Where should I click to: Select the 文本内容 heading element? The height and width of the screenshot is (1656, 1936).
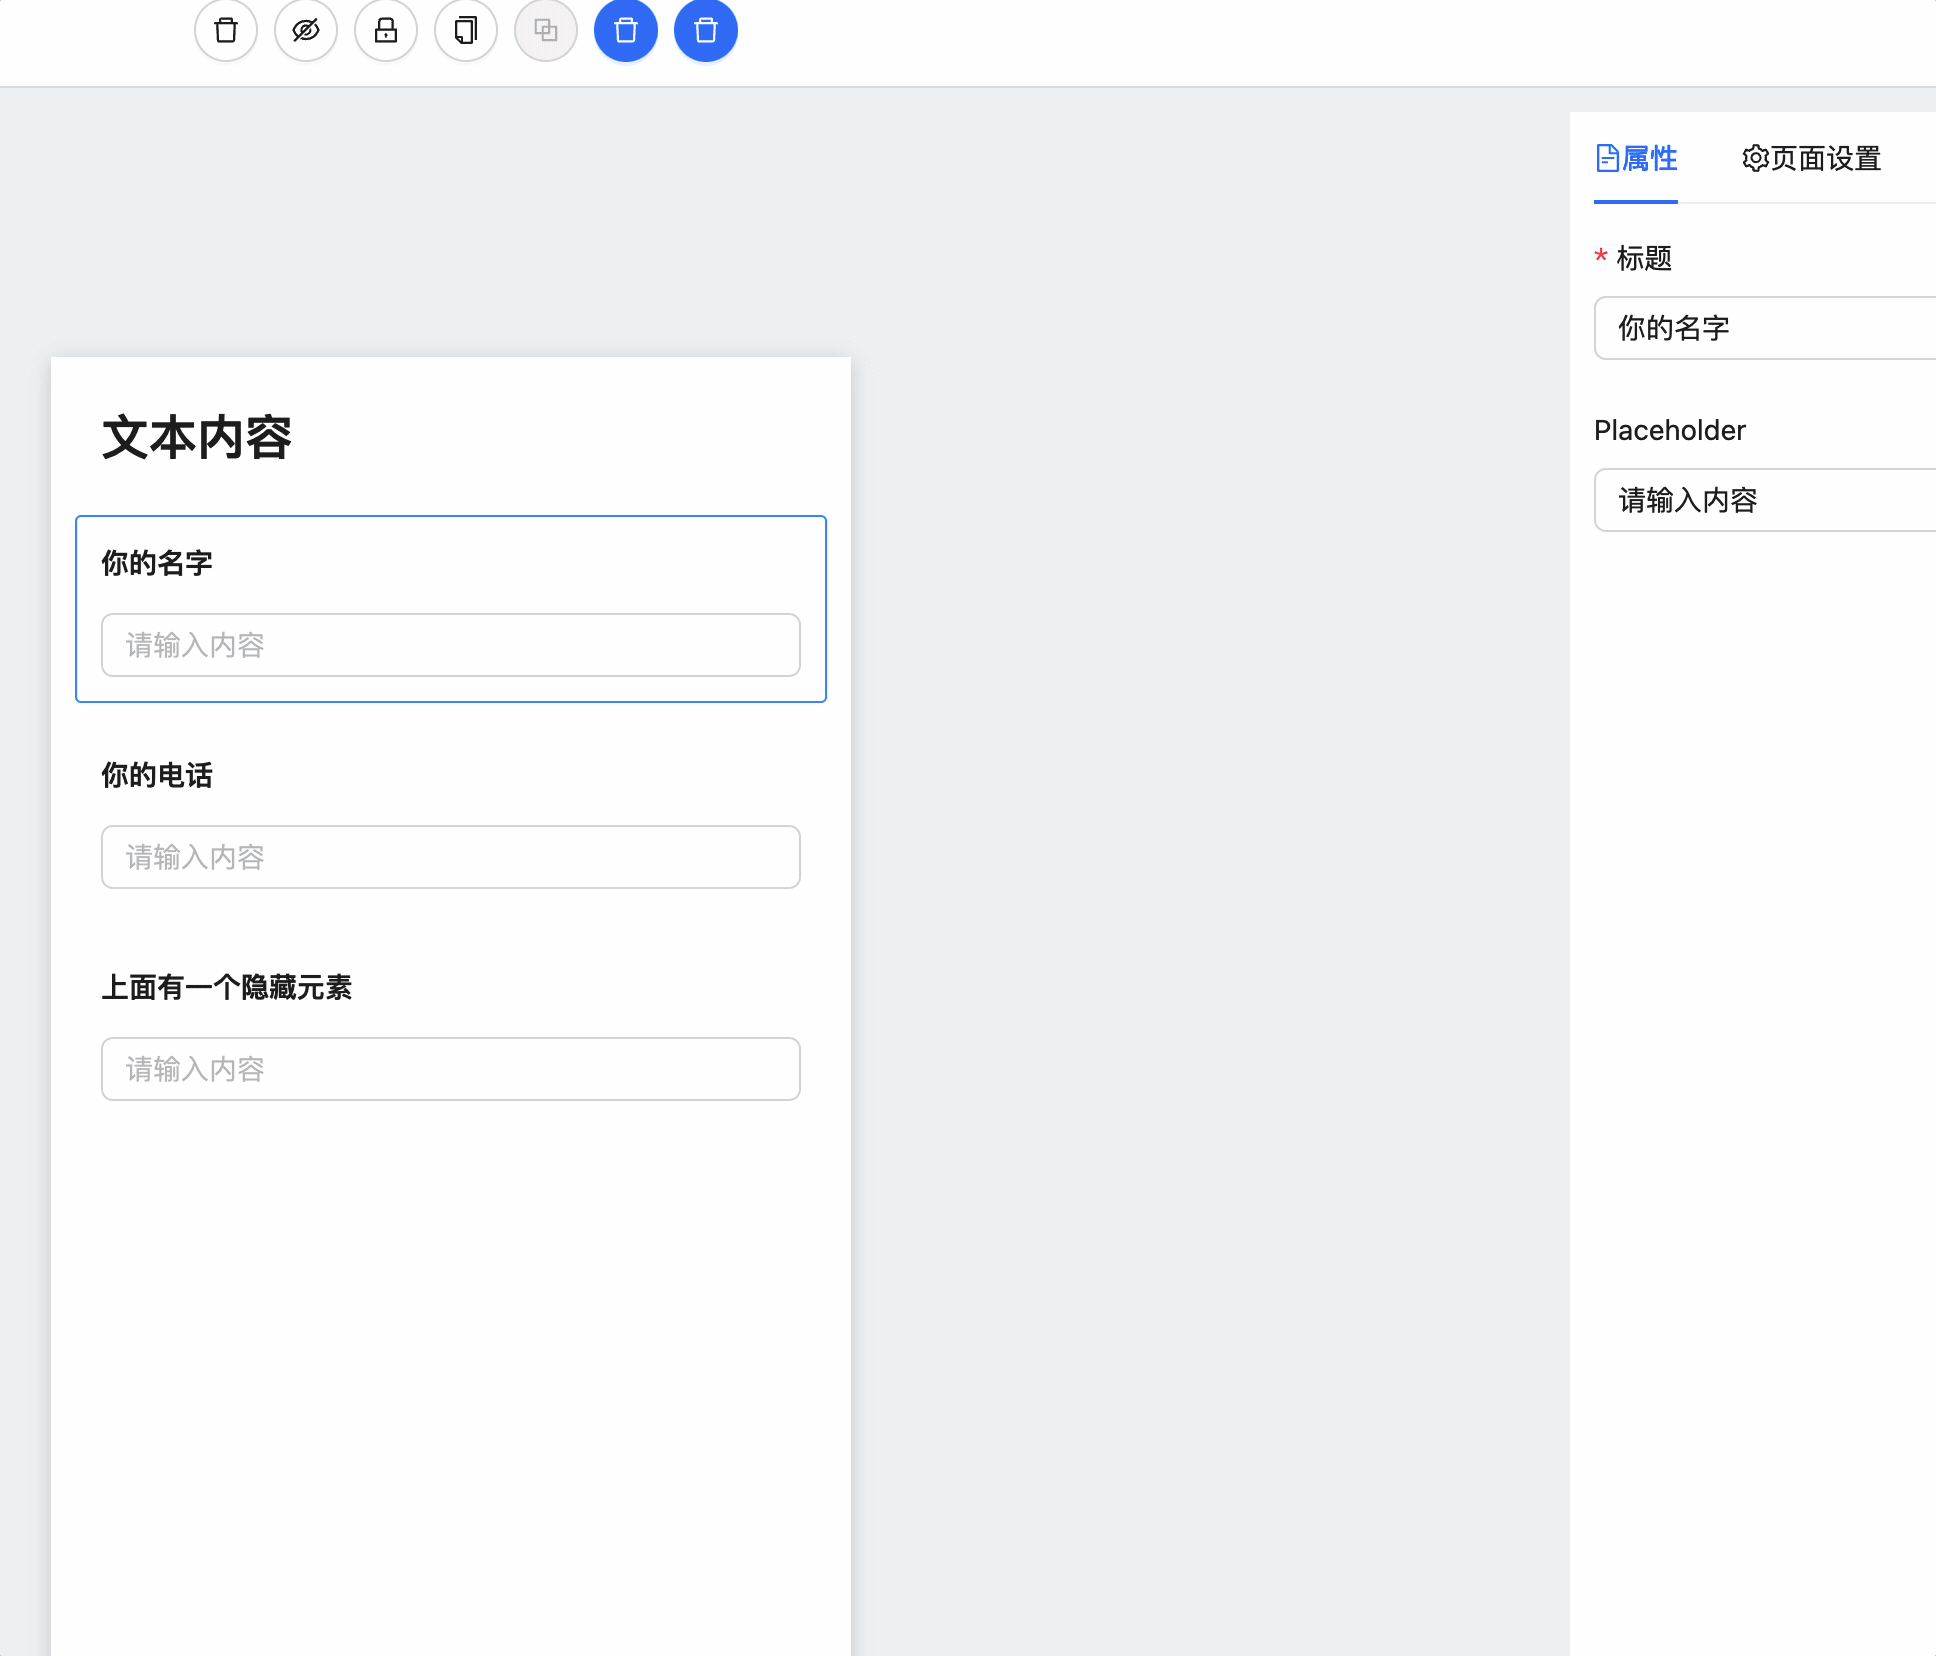[x=197, y=438]
